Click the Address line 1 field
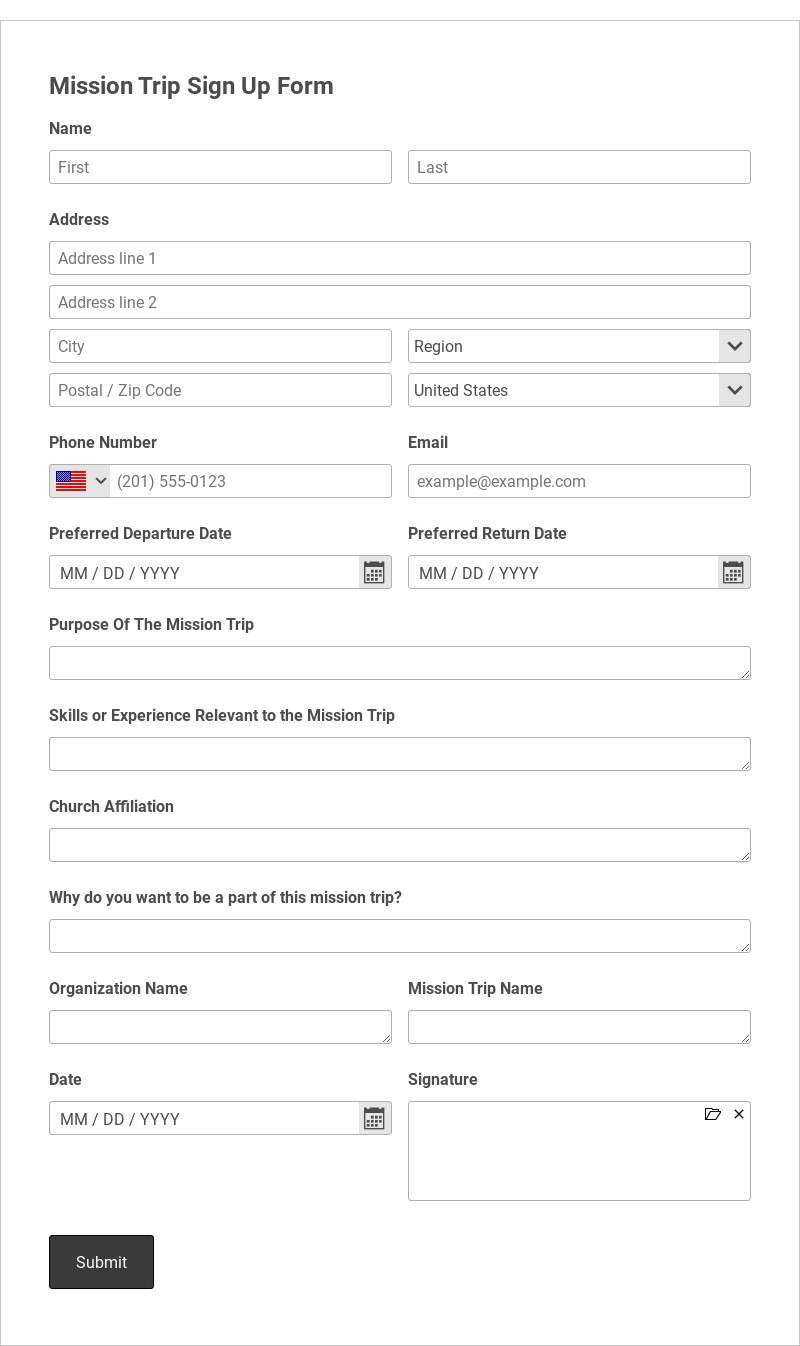 tap(400, 258)
